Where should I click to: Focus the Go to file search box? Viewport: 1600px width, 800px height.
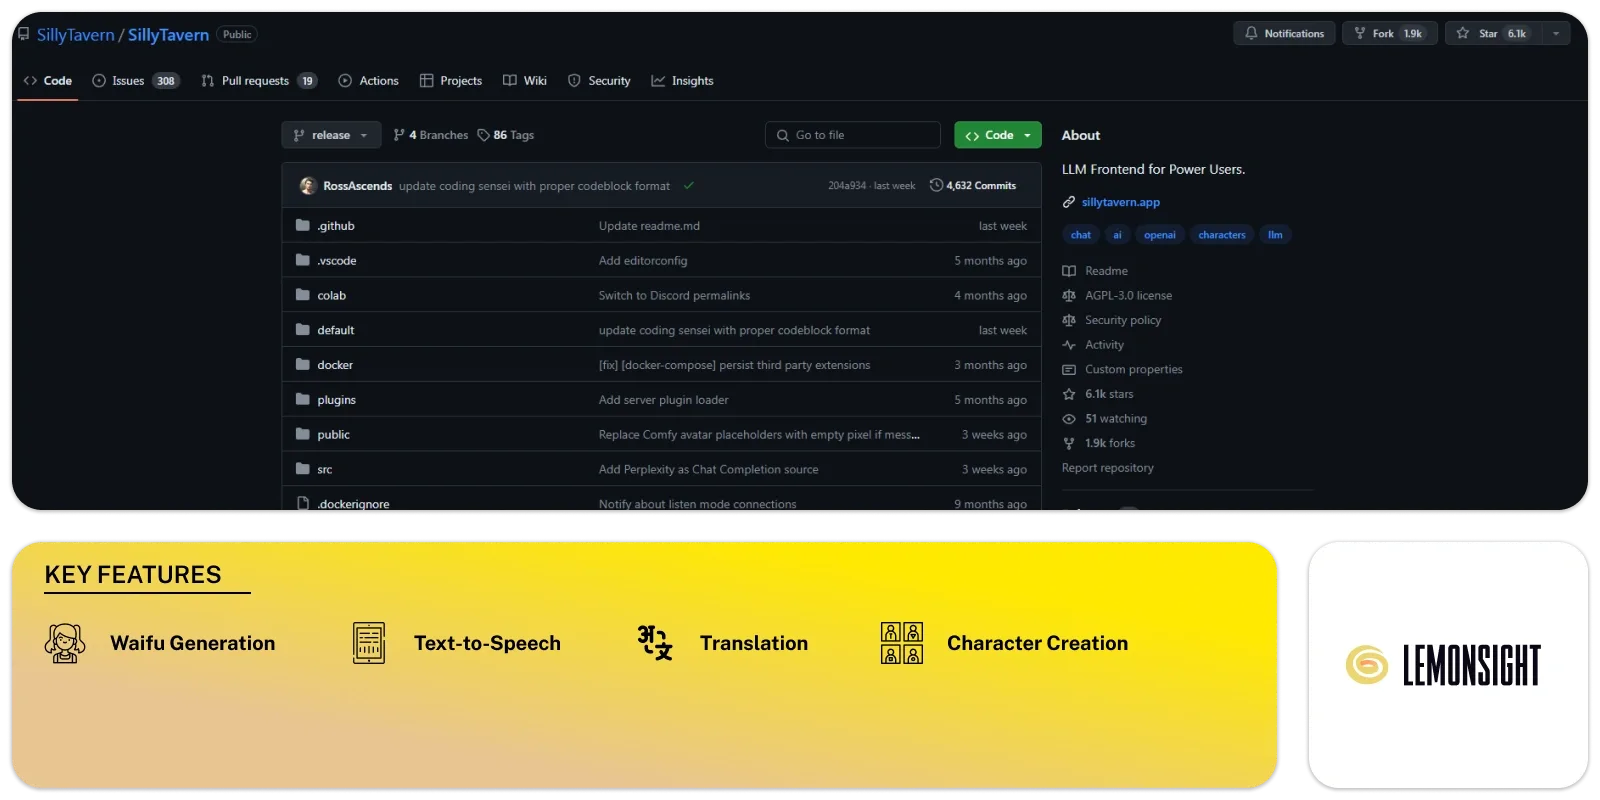pos(853,135)
